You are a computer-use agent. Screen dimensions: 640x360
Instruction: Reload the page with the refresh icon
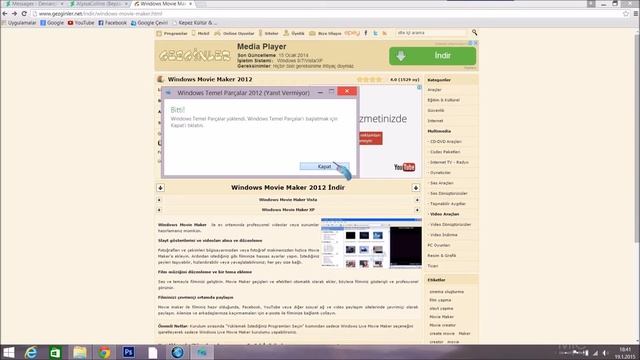click(24, 13)
